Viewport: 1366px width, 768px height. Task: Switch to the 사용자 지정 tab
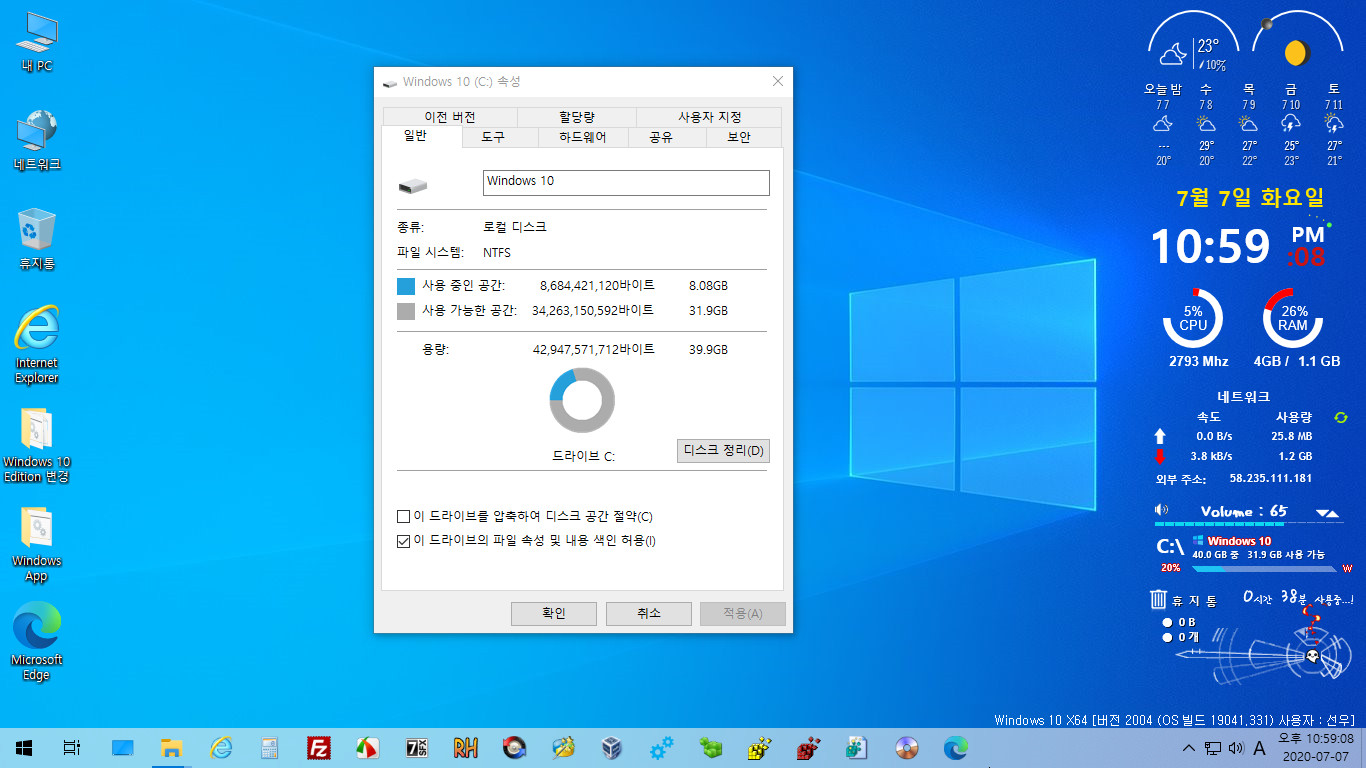(x=709, y=117)
